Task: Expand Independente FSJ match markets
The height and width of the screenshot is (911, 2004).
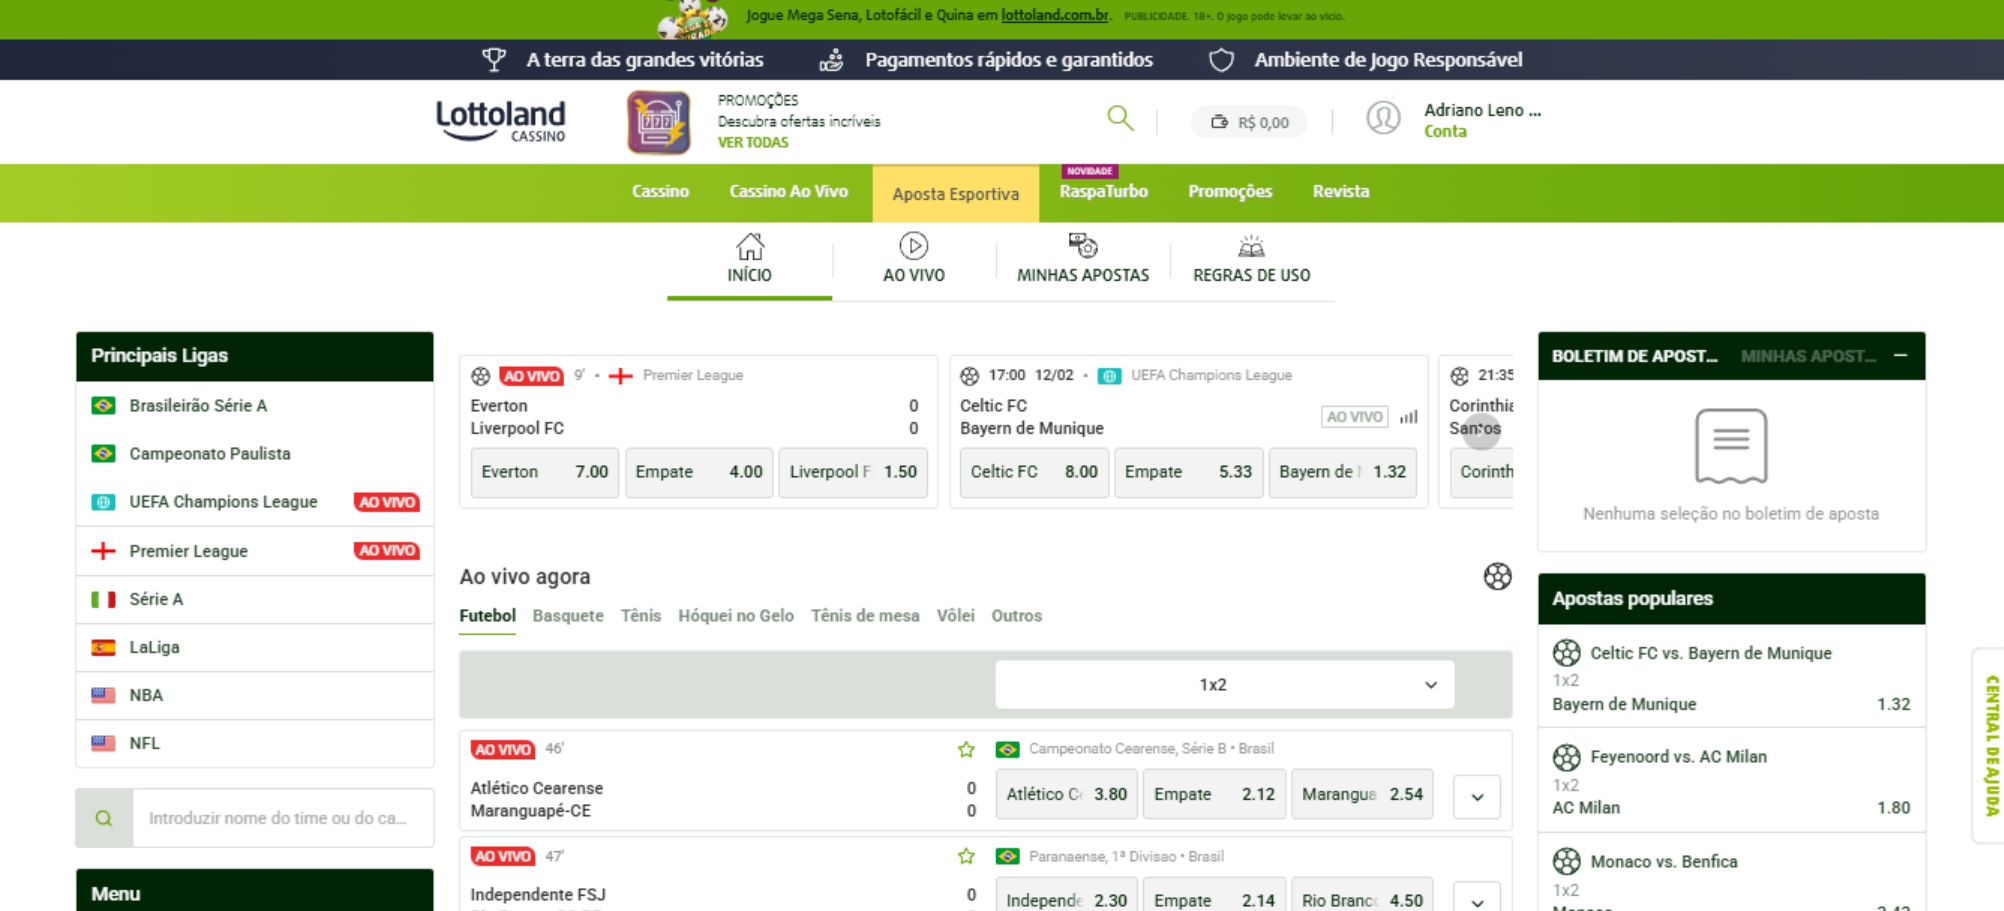Action: (x=1477, y=899)
